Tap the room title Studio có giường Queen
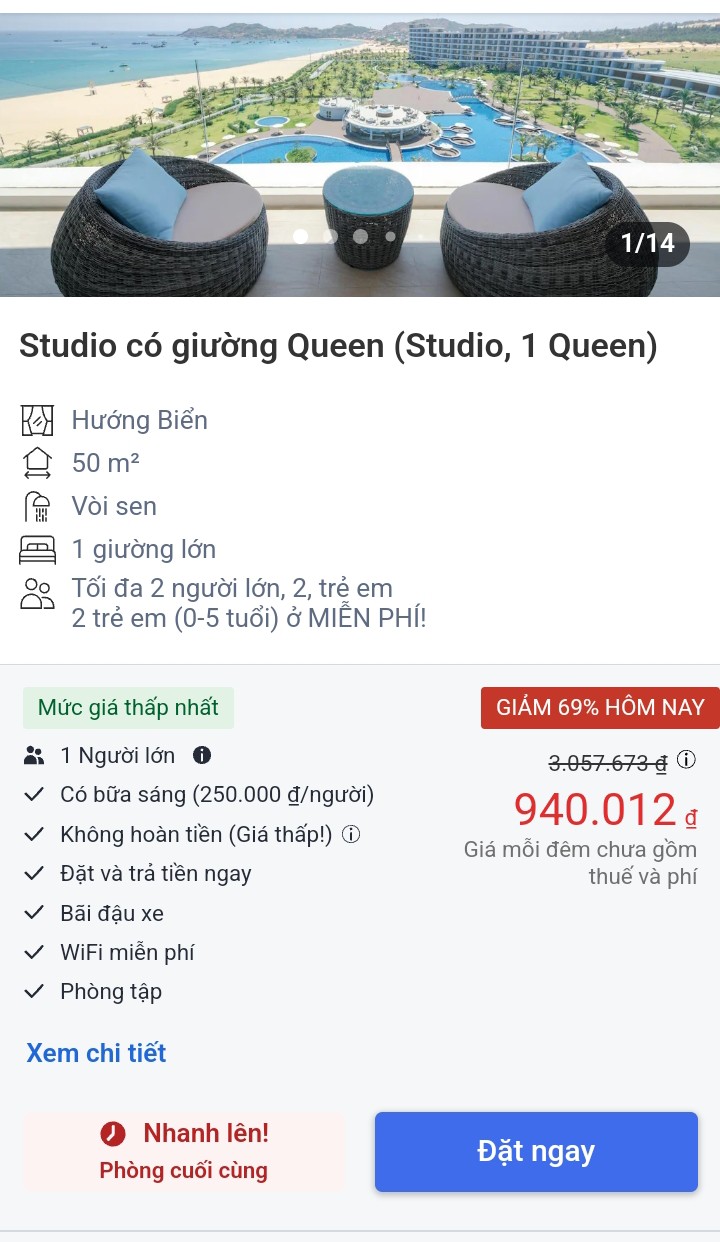720x1242 pixels. tap(338, 346)
